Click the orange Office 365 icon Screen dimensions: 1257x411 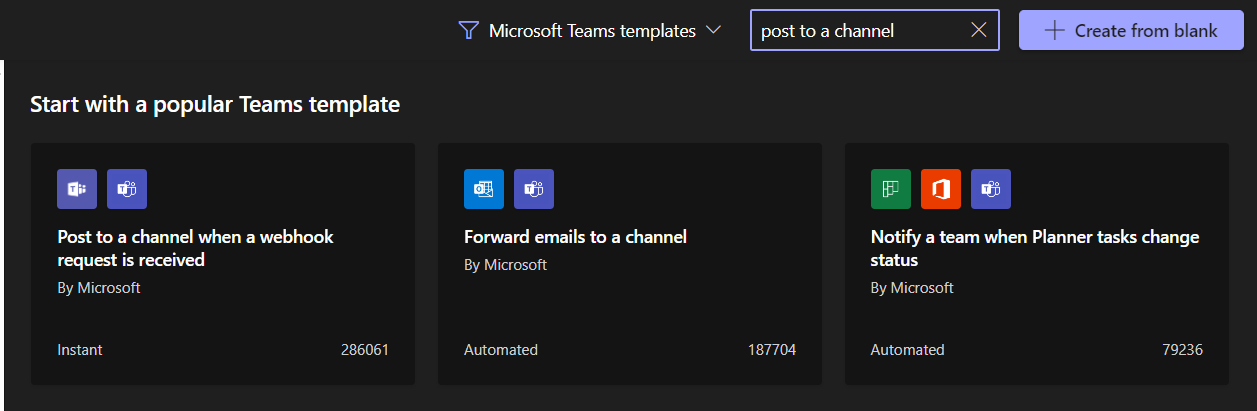941,189
